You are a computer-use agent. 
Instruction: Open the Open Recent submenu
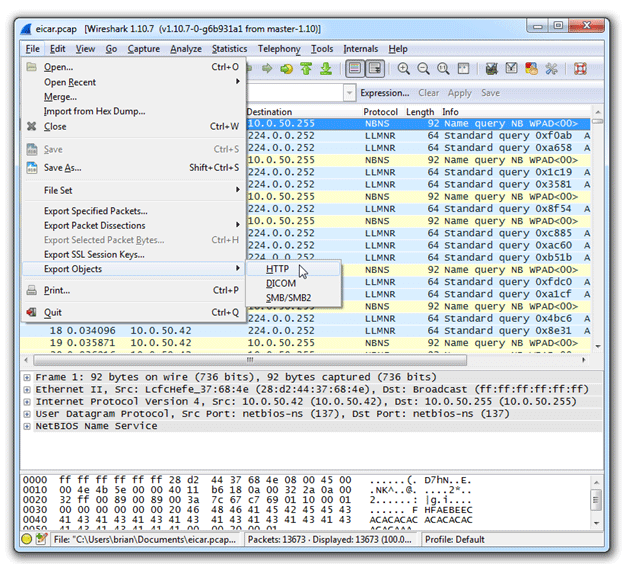(x=134, y=82)
